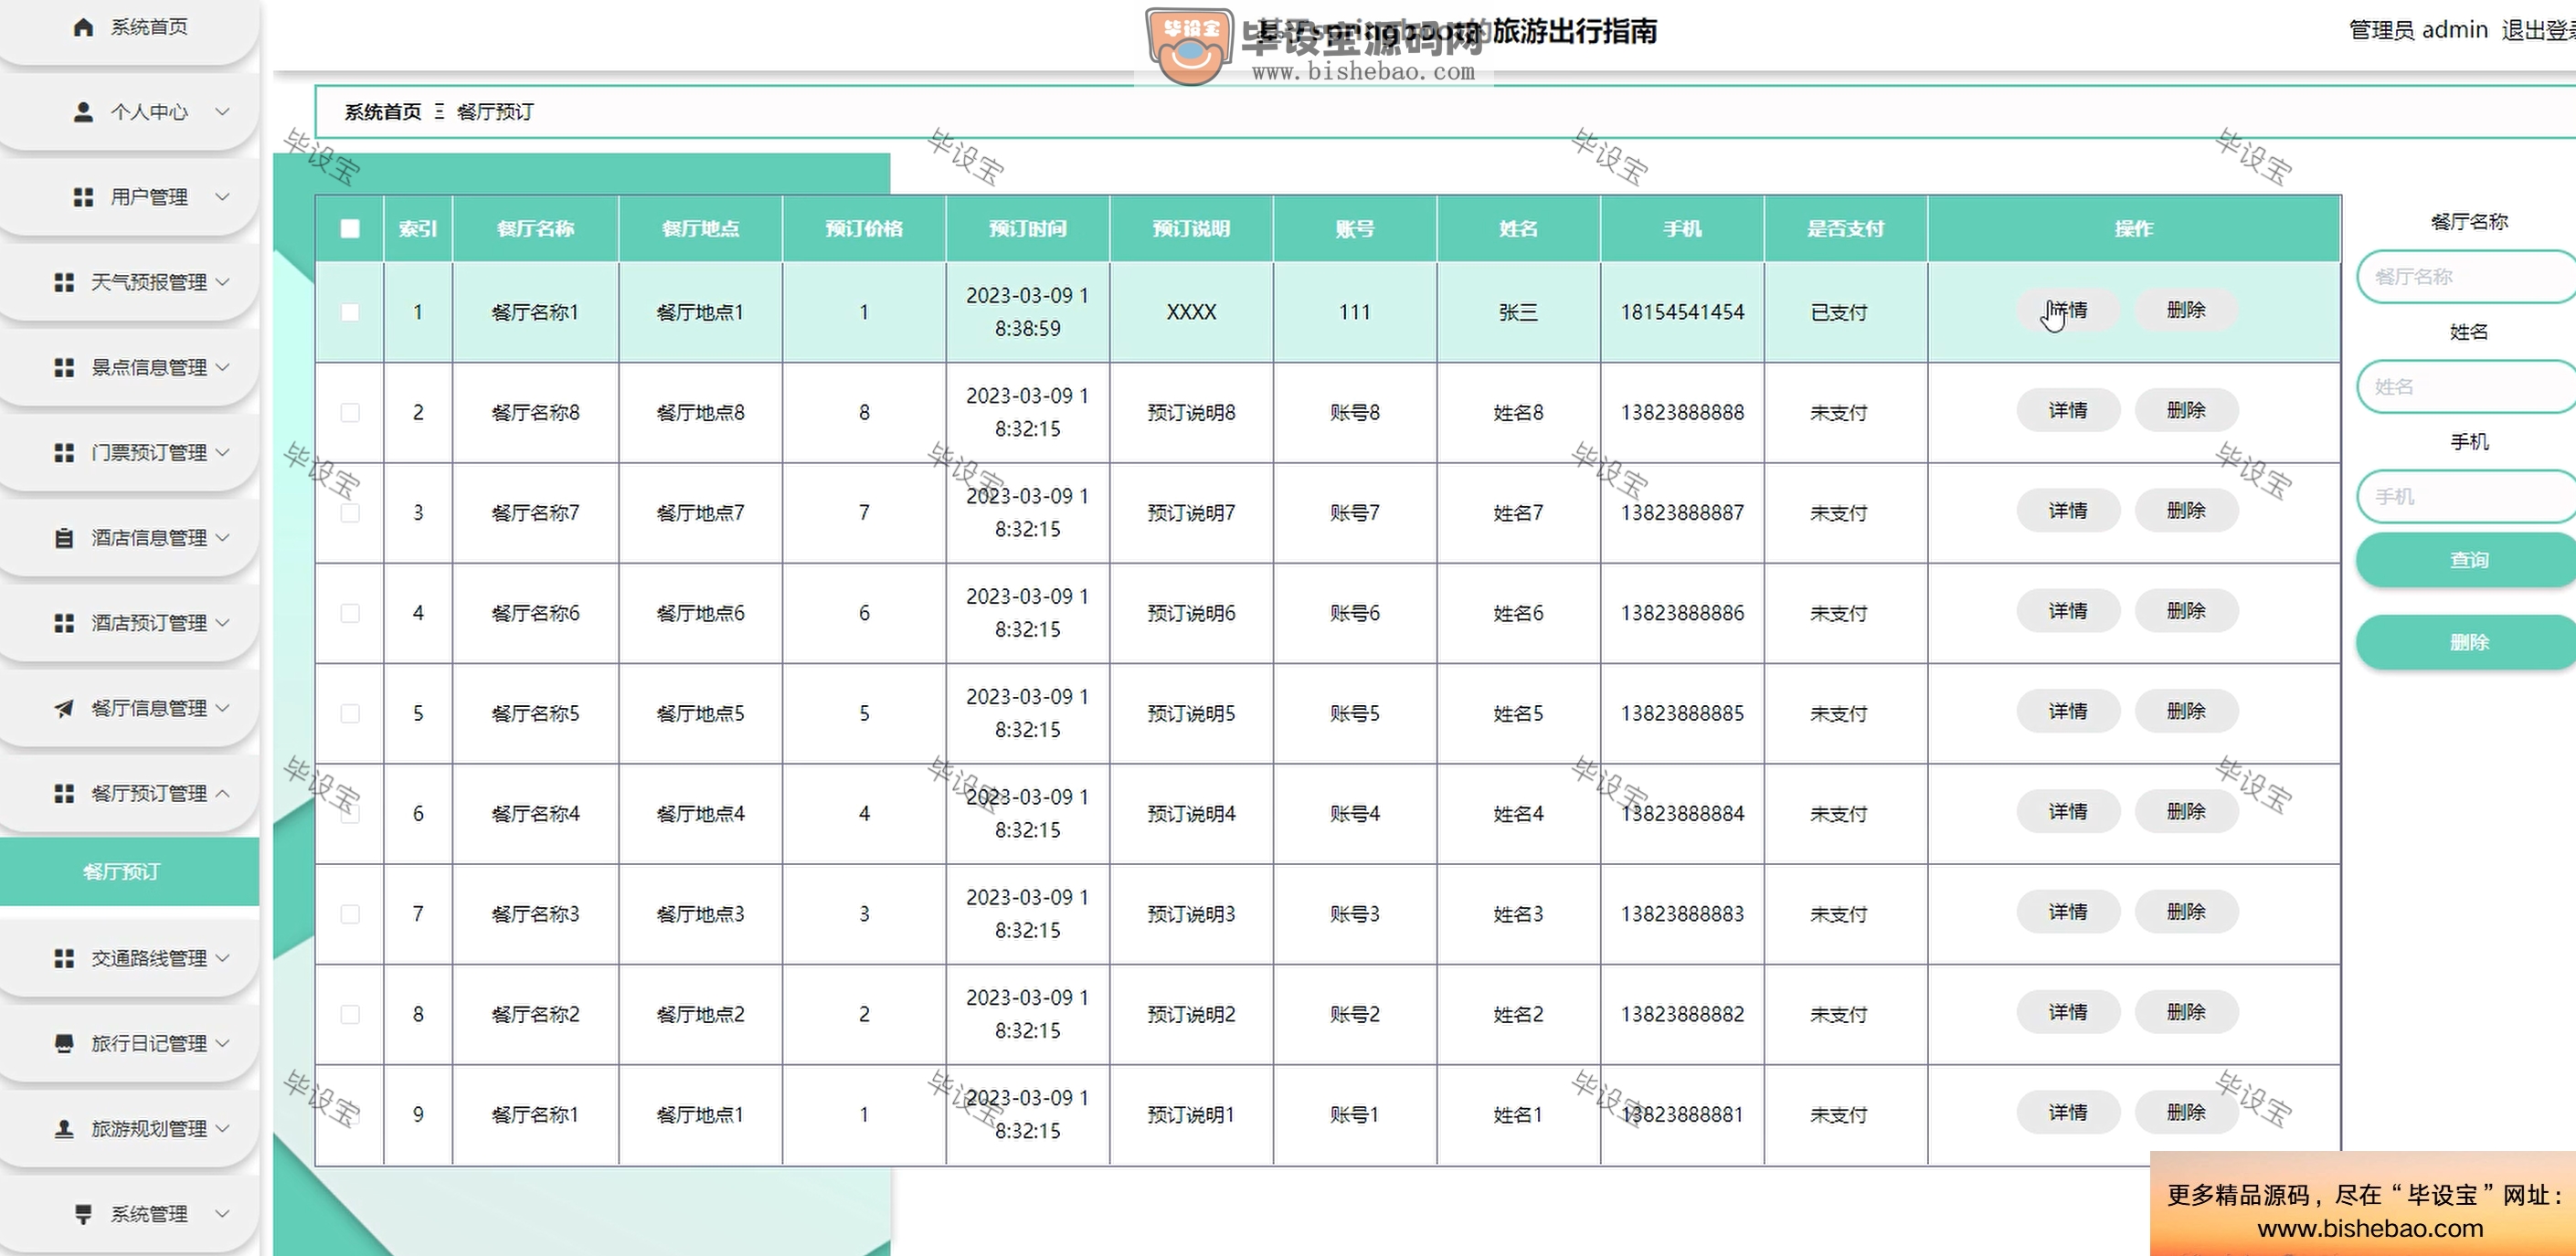
Task: Open the 旅行日记管理 menu label
Action: 149,1043
